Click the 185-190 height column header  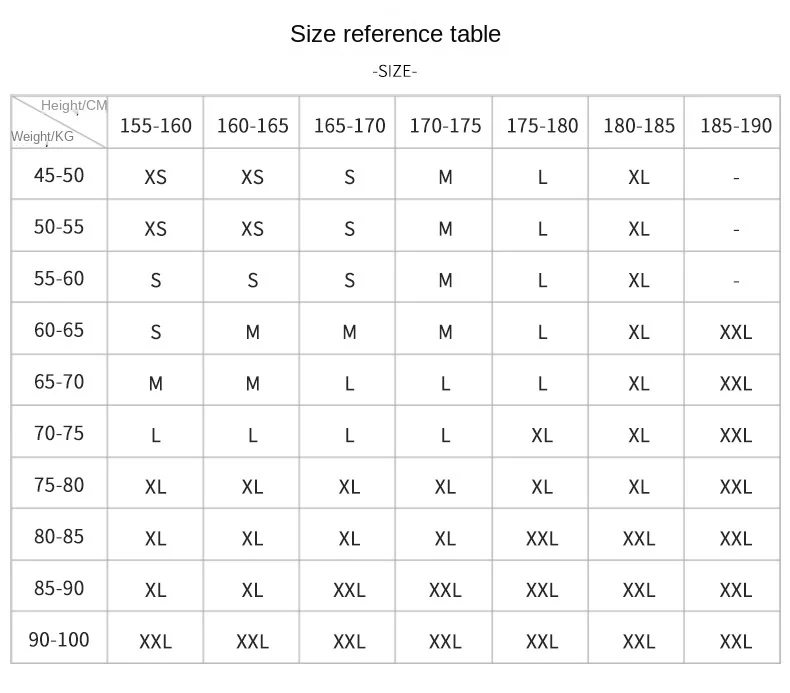[736, 126]
